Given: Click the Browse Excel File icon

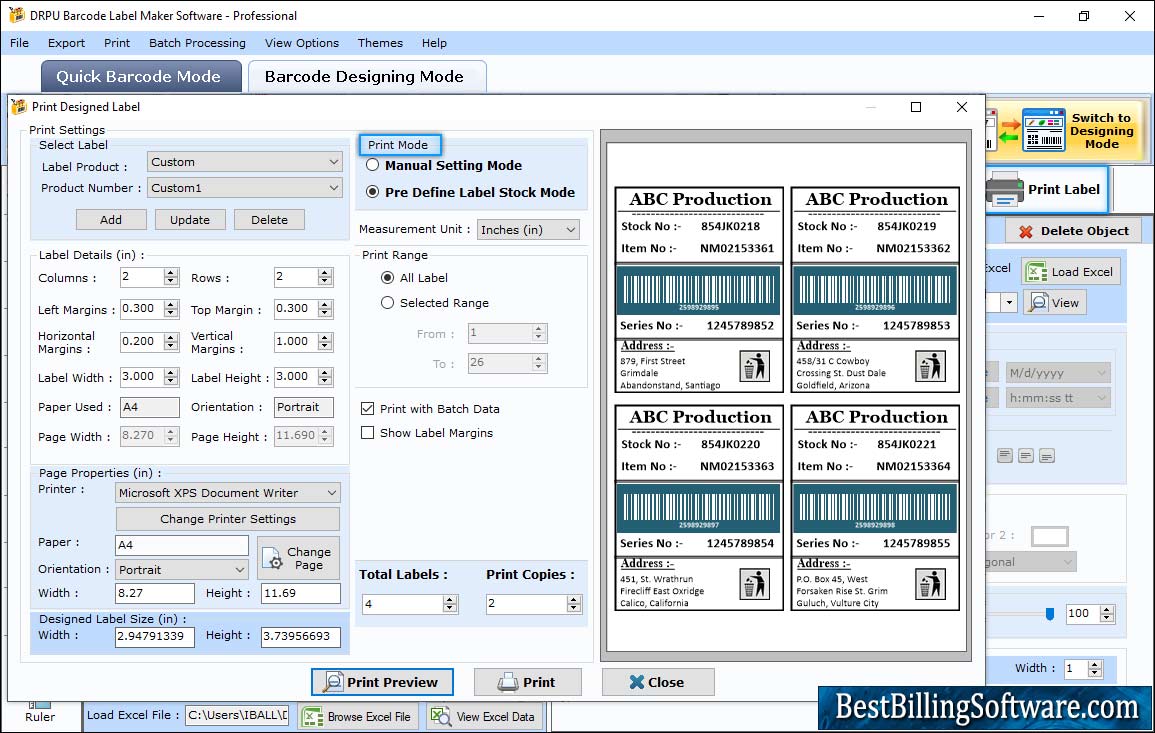Looking at the screenshot, I should (313, 716).
